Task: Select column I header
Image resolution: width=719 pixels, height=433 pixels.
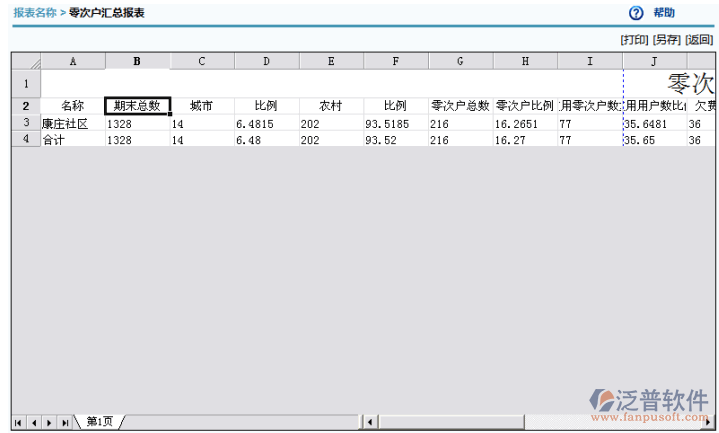Action: (590, 61)
